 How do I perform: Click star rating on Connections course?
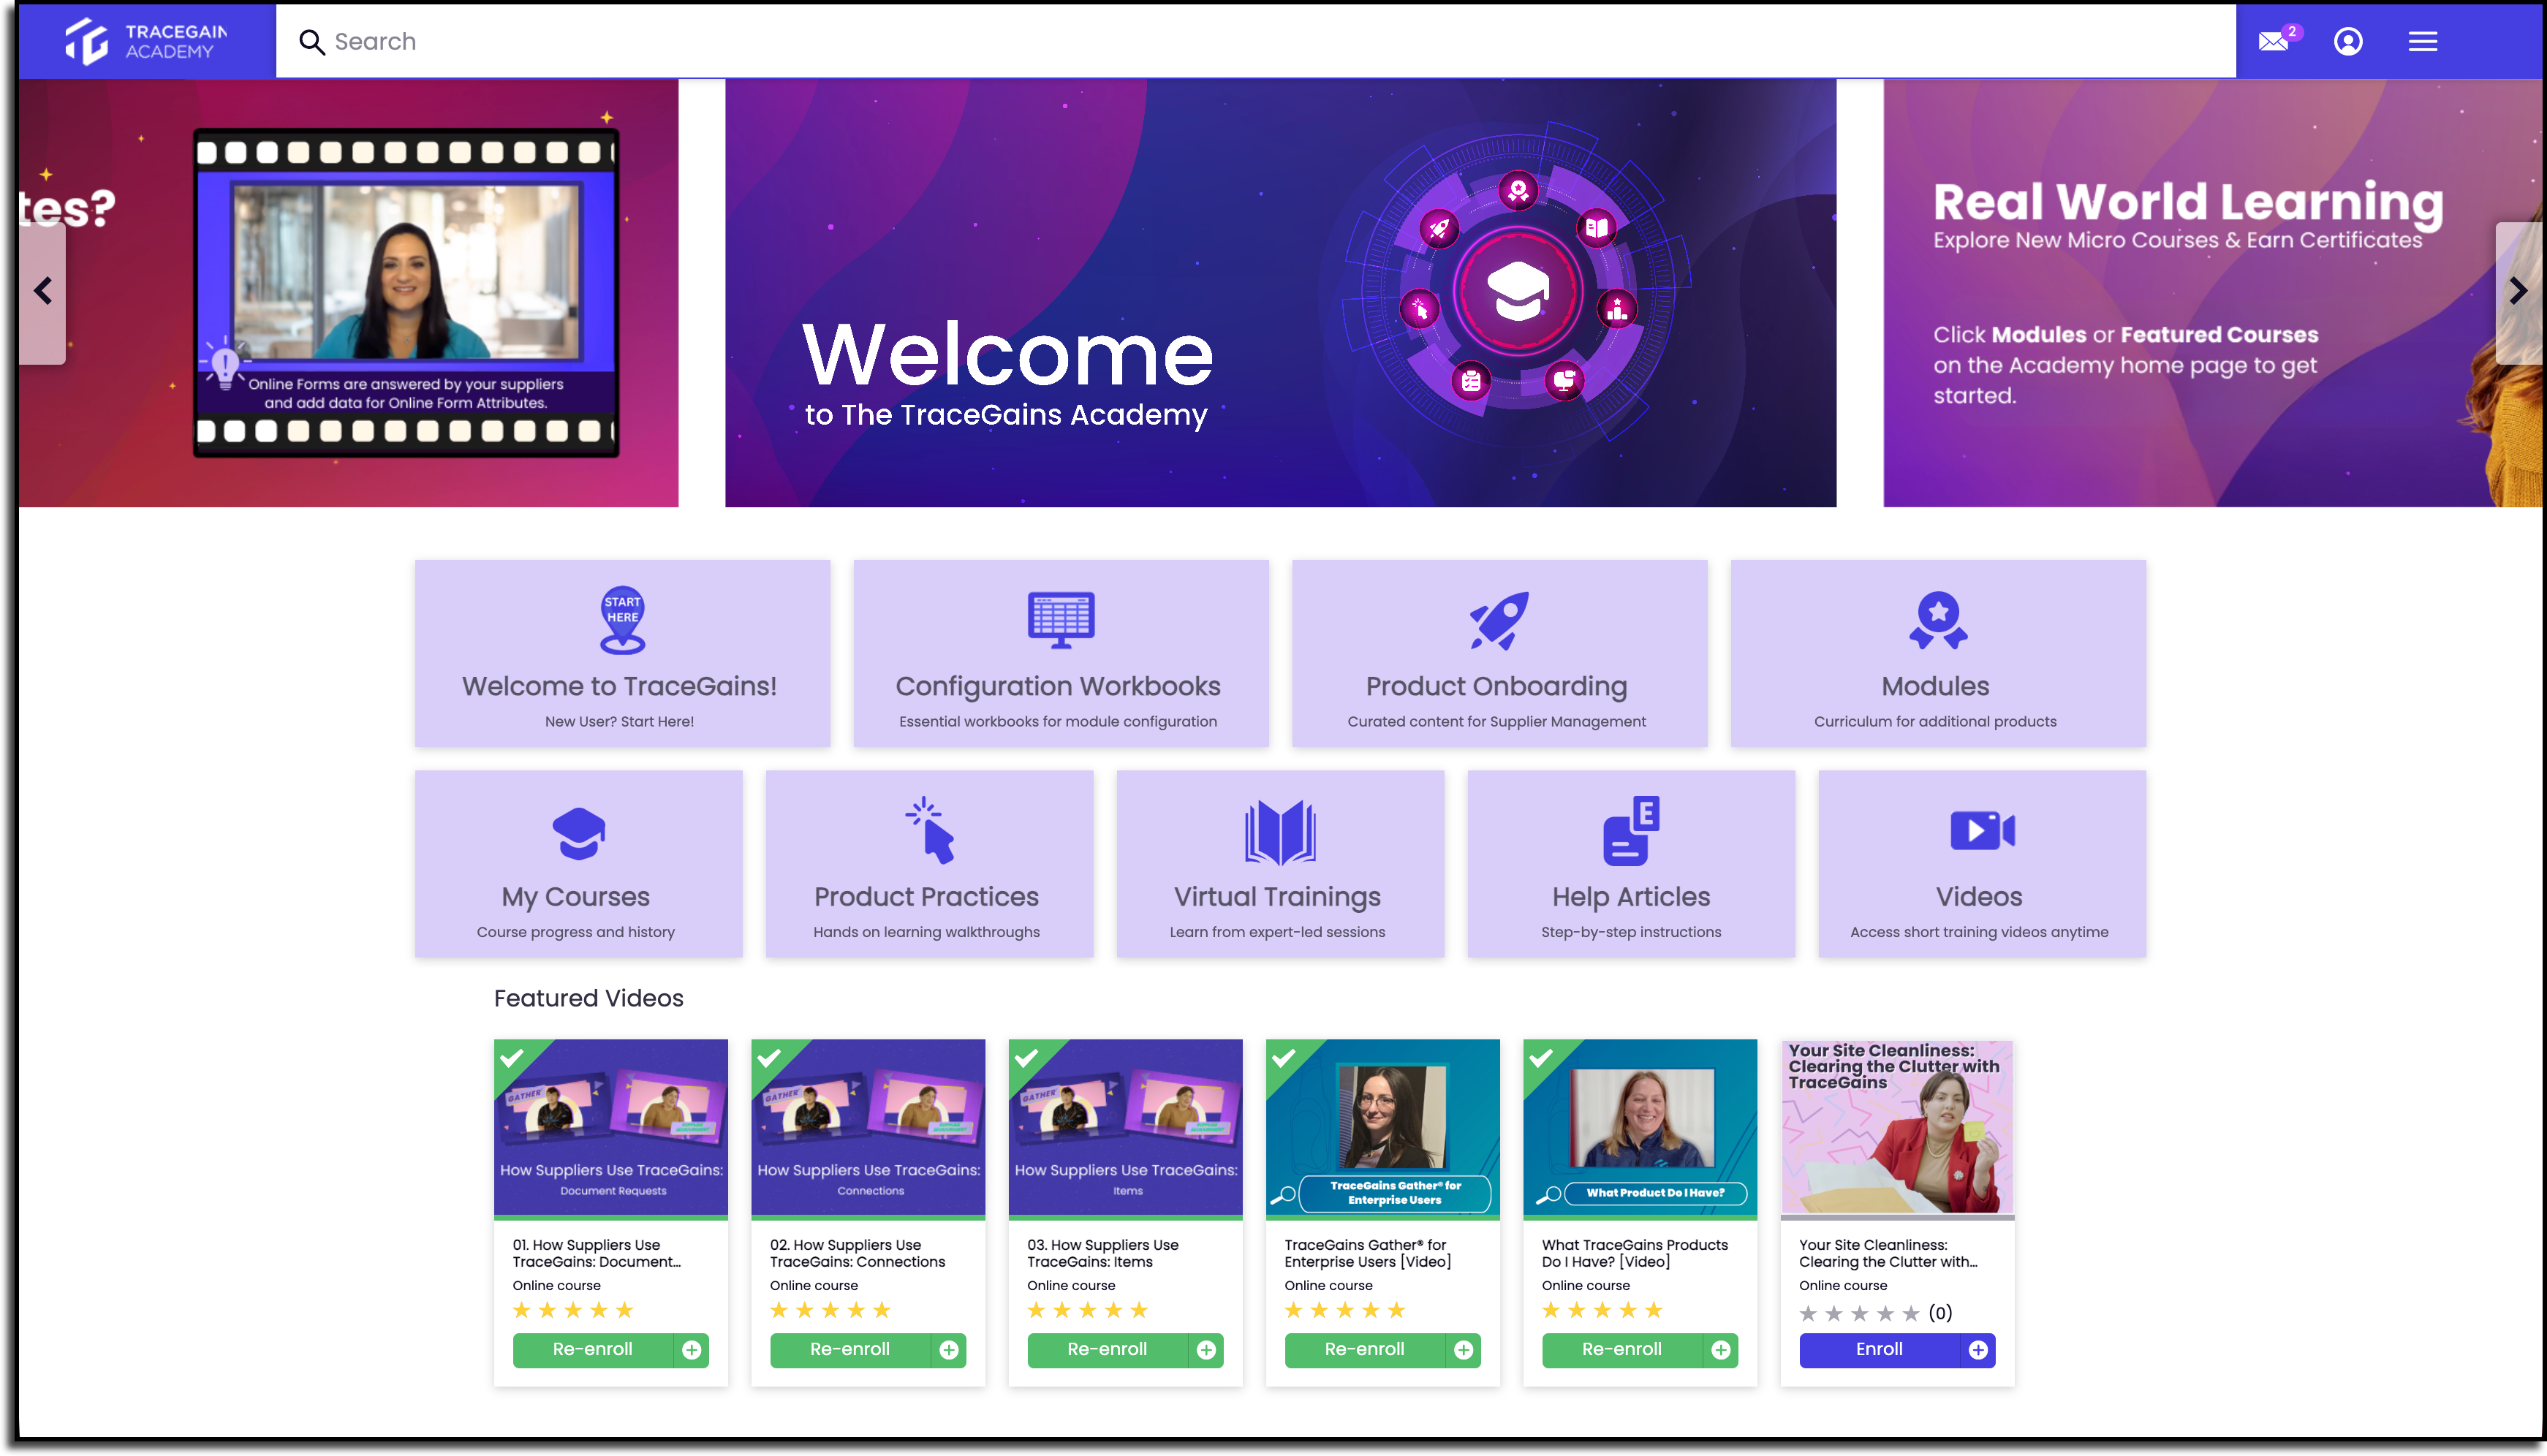[830, 1311]
